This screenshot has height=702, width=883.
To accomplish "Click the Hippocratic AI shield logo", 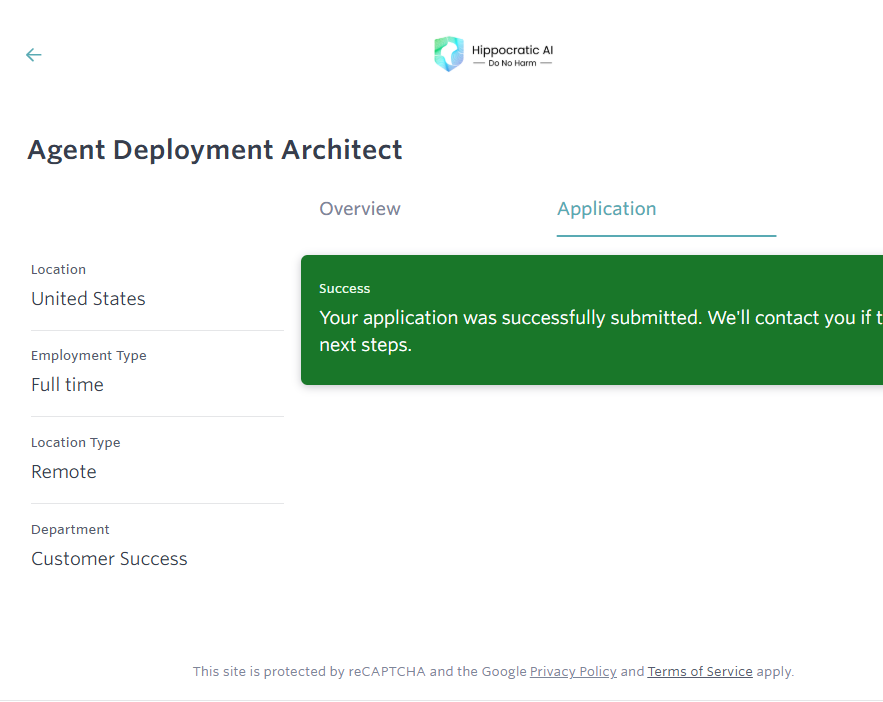I will pyautogui.click(x=448, y=54).
